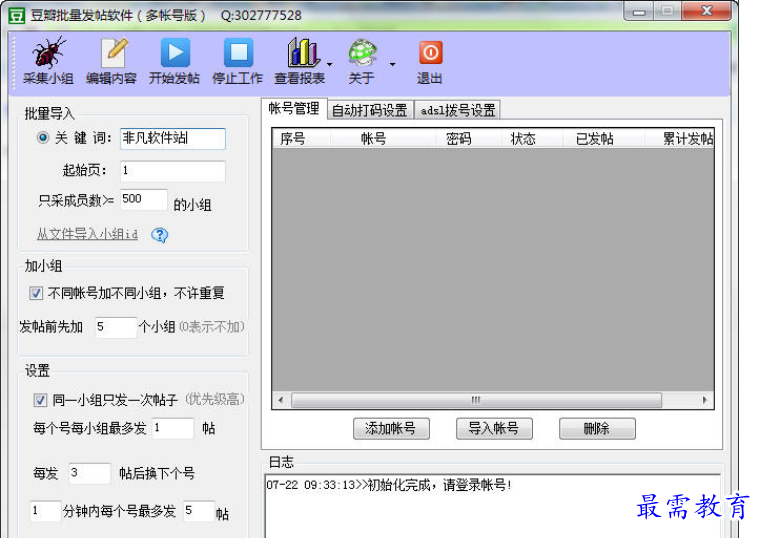Click the minutes field before 分钟内每个号最多发
The image size is (758, 538).
pyautogui.click(x=45, y=510)
